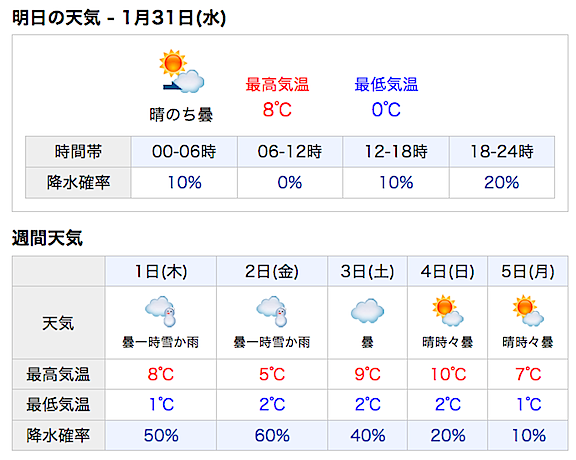The image size is (576, 460).
Task: Click the snowman icon under 2日(金)
Action: [x=272, y=312]
